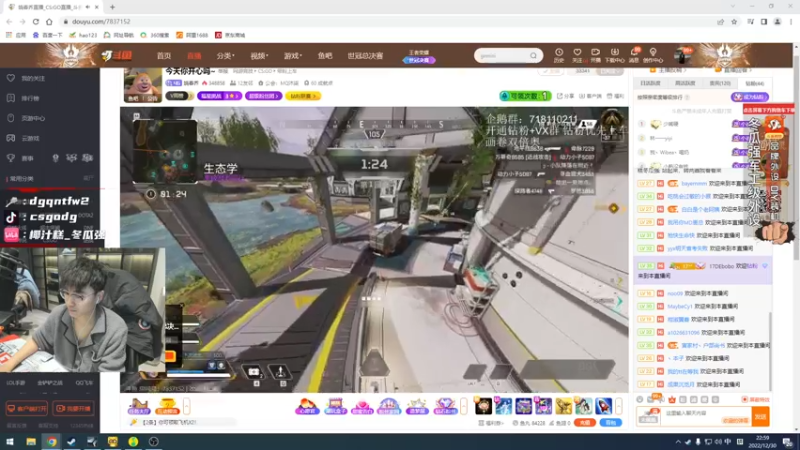Click username MaybeCy1 in chat list

pyautogui.click(x=680, y=306)
